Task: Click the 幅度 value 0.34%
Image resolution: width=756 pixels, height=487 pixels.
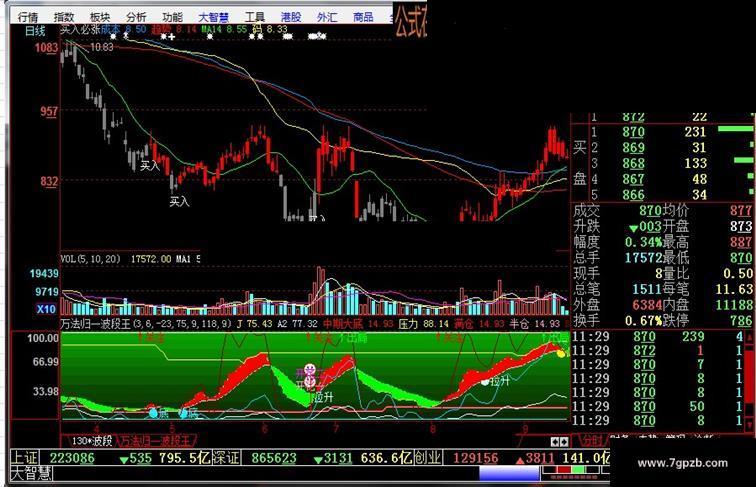Action: pyautogui.click(x=644, y=242)
